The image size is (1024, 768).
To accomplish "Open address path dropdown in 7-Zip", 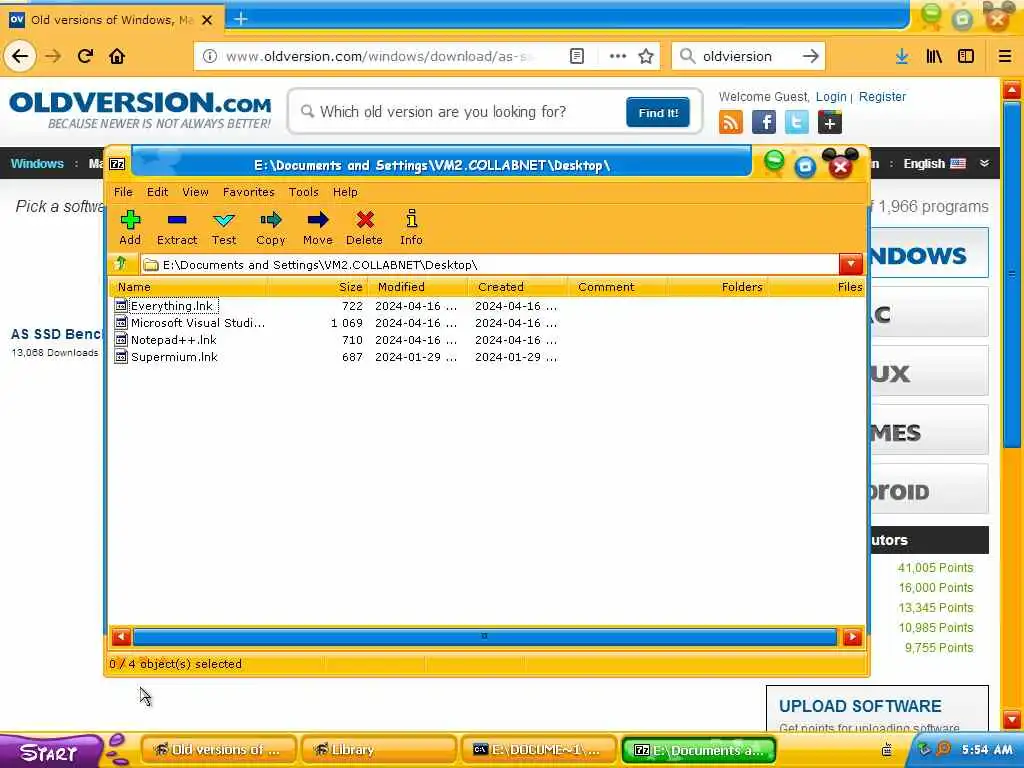I will coord(851,264).
